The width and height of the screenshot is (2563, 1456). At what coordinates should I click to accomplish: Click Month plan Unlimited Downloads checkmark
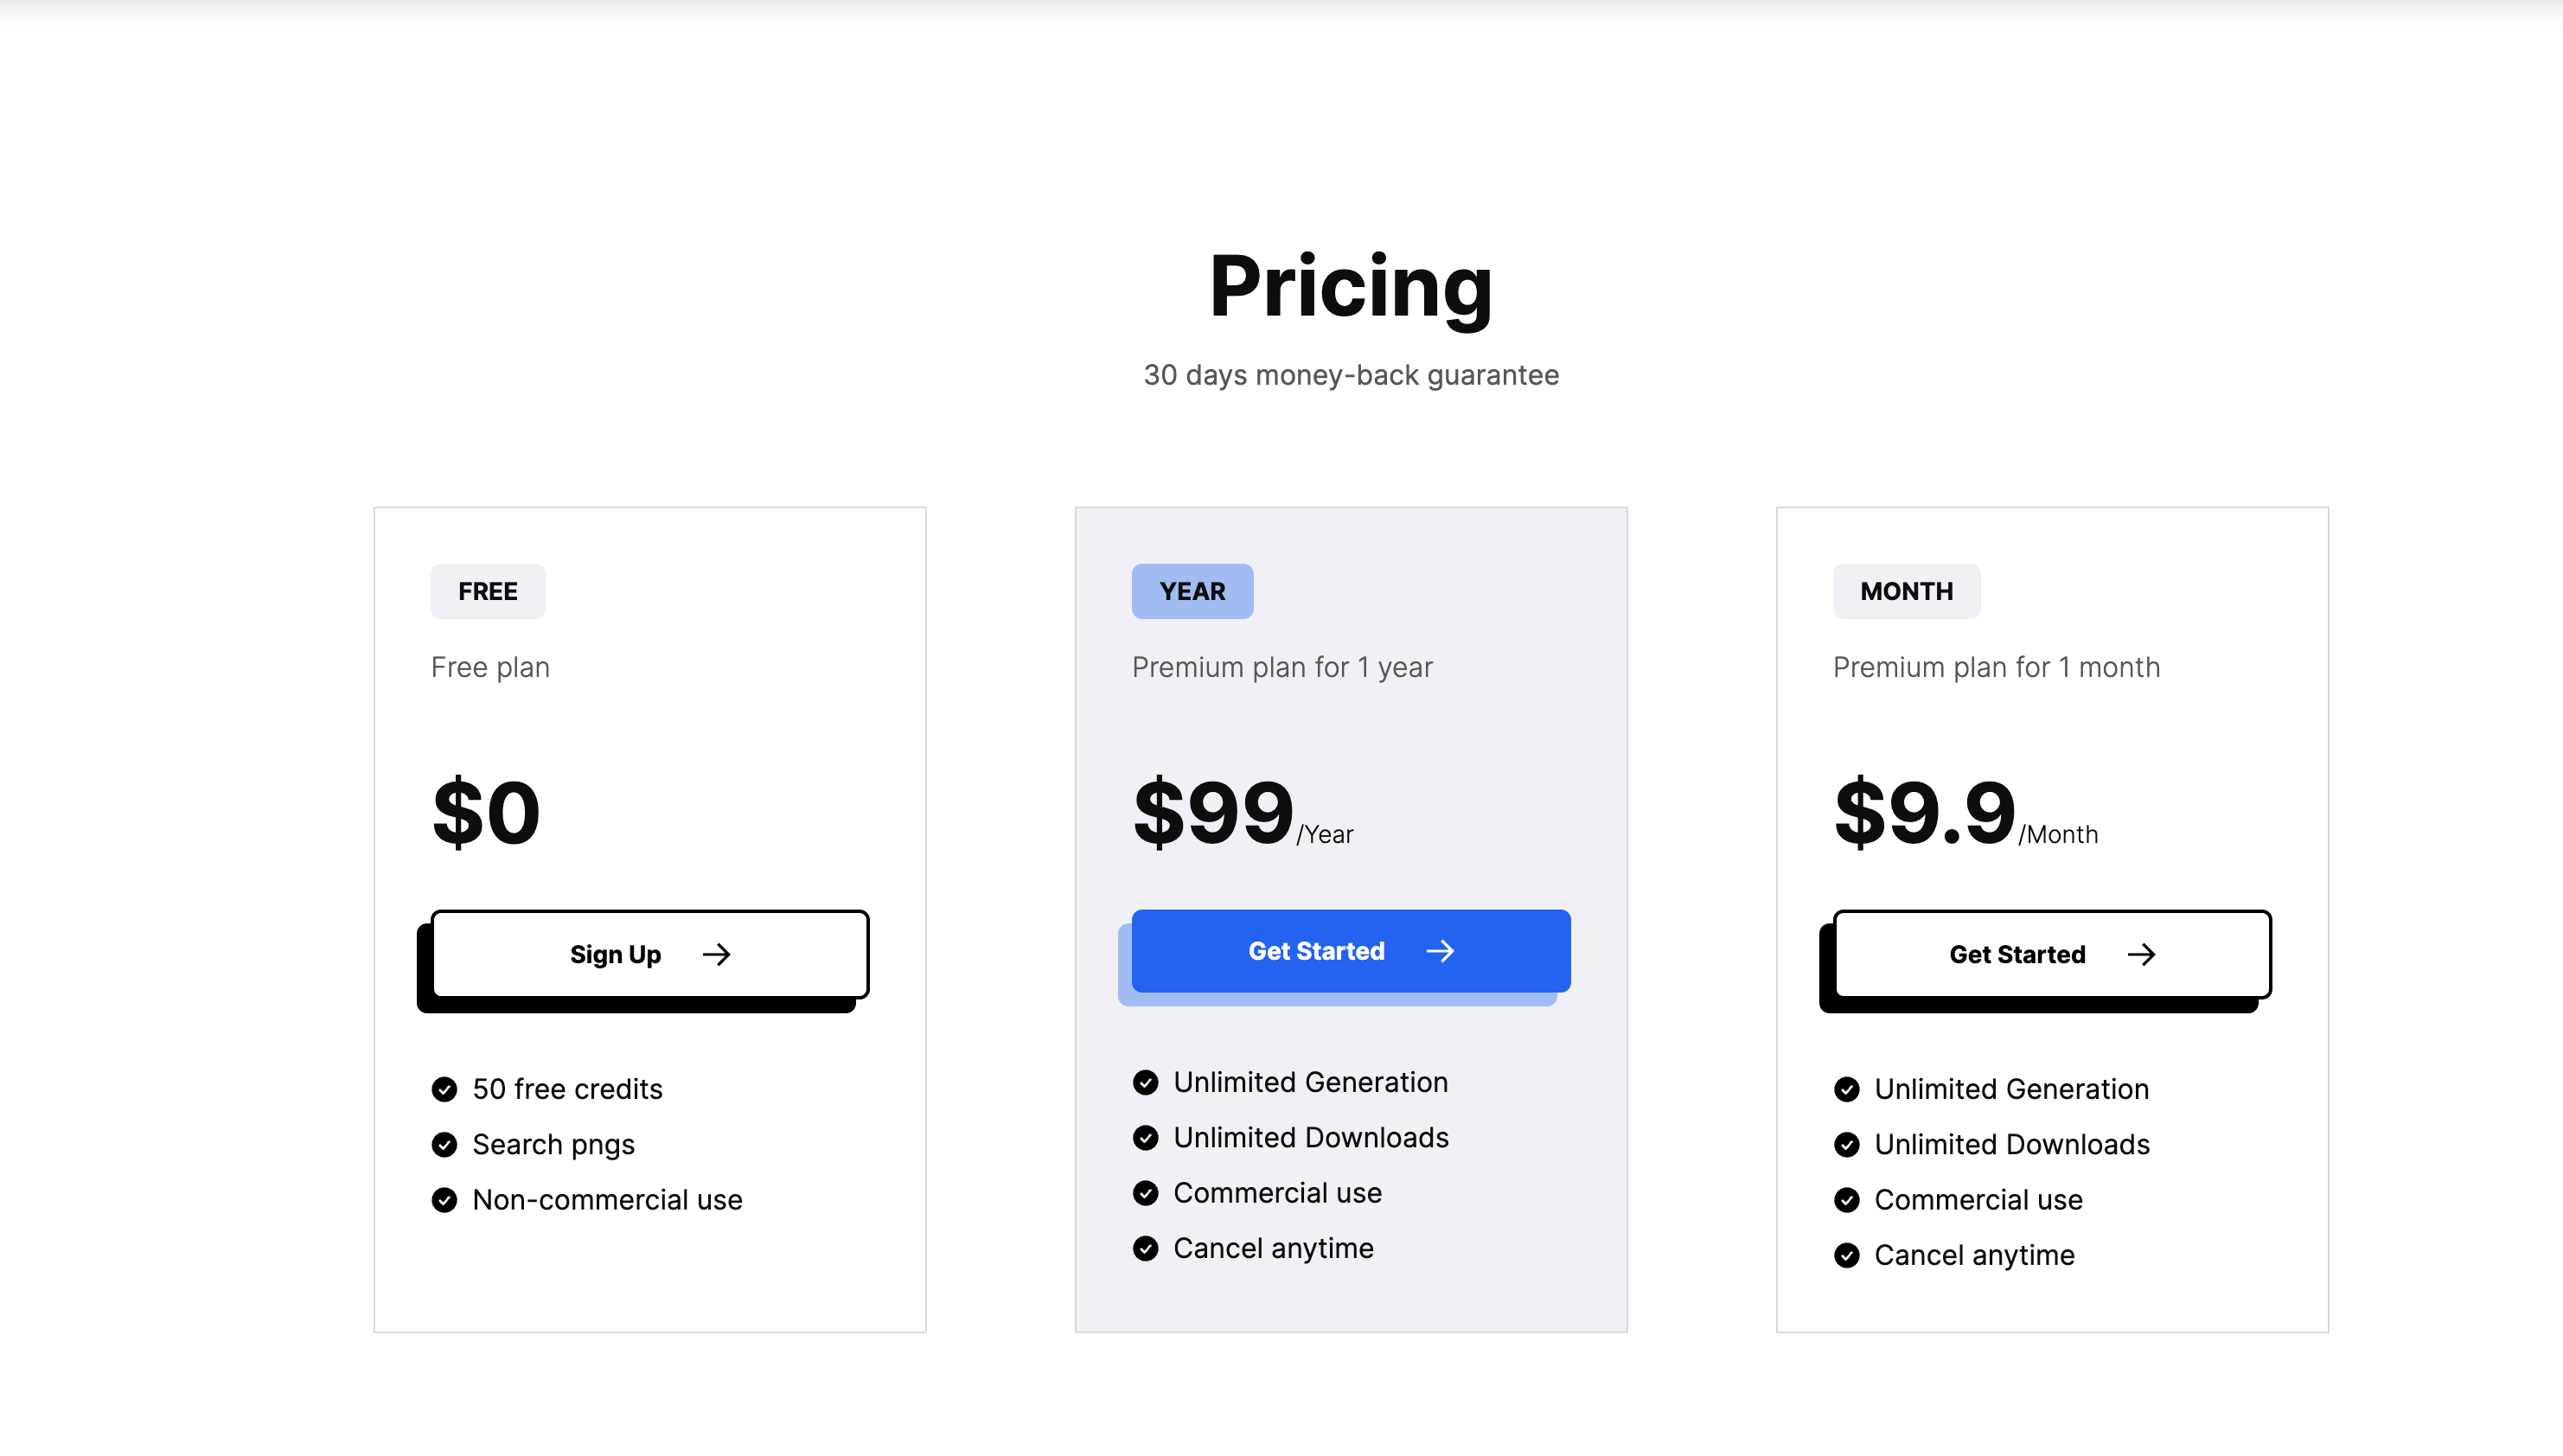1846,1144
